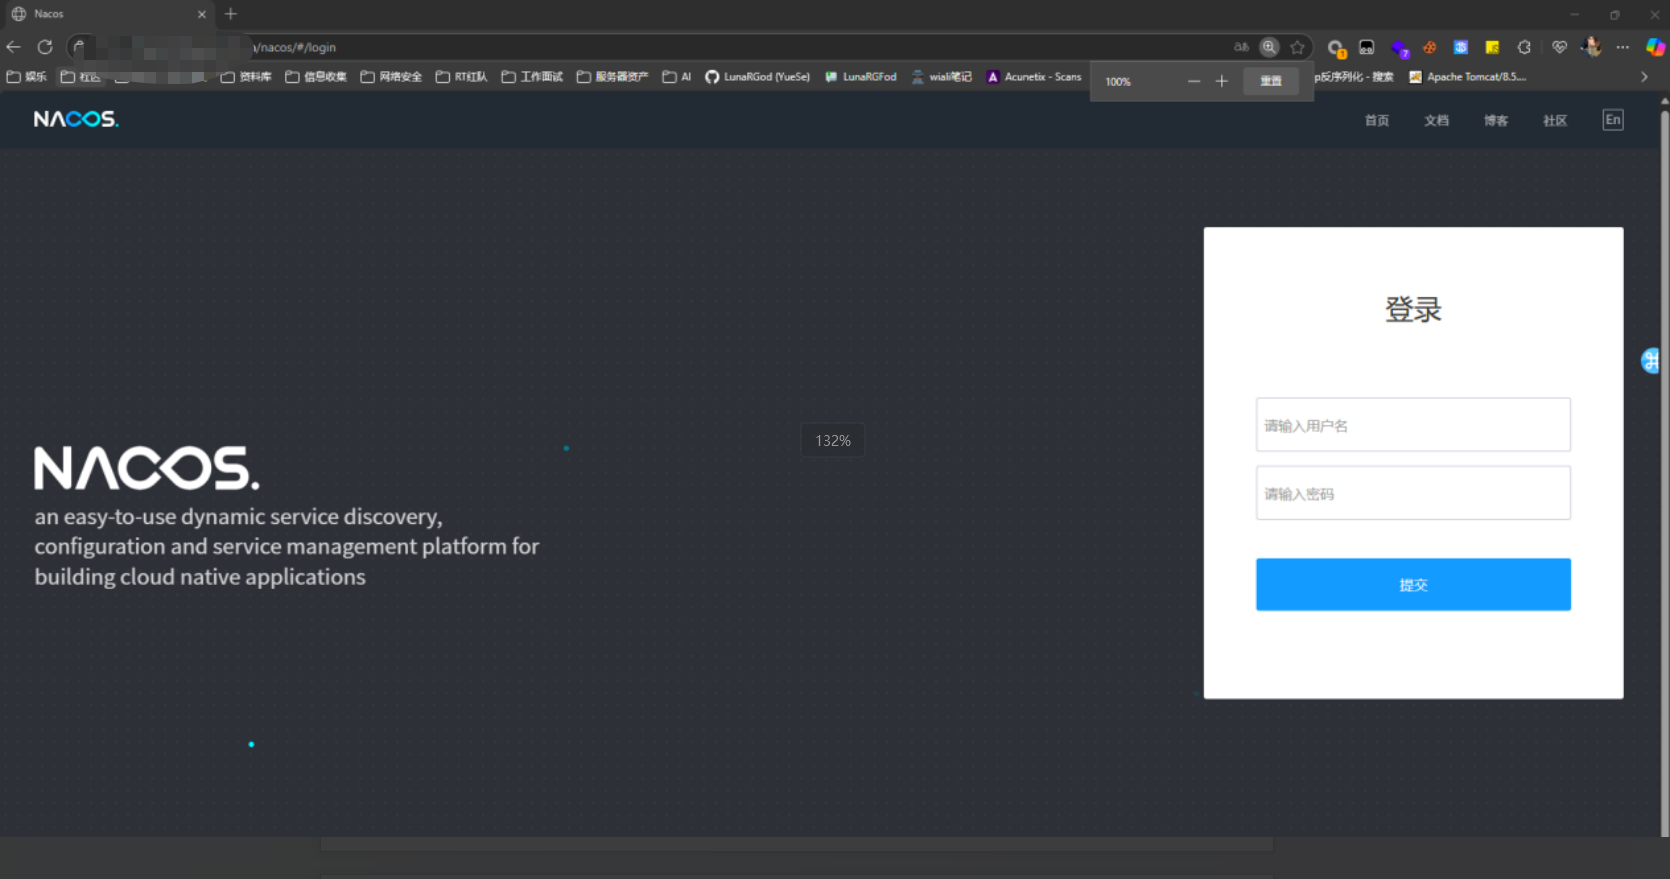Viewport: 1670px width, 879px height.
Task: Open the browser Settings and more menu
Action: [x=1623, y=47]
